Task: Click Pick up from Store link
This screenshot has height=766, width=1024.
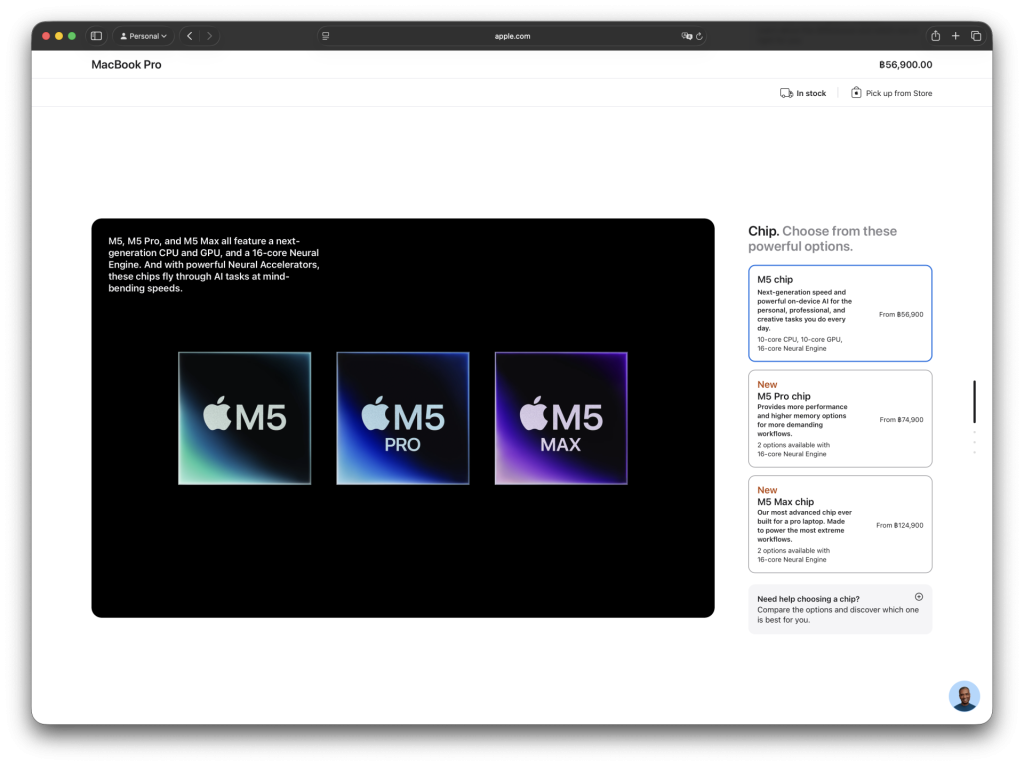Action: (891, 93)
